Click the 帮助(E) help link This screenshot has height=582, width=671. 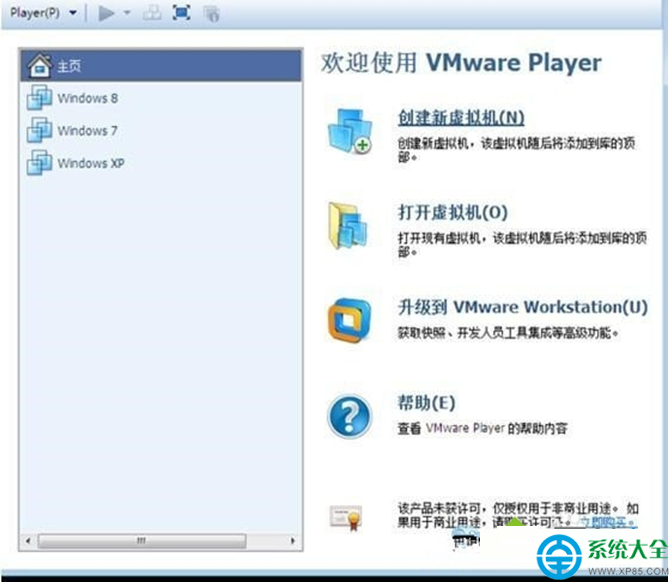coord(427,403)
